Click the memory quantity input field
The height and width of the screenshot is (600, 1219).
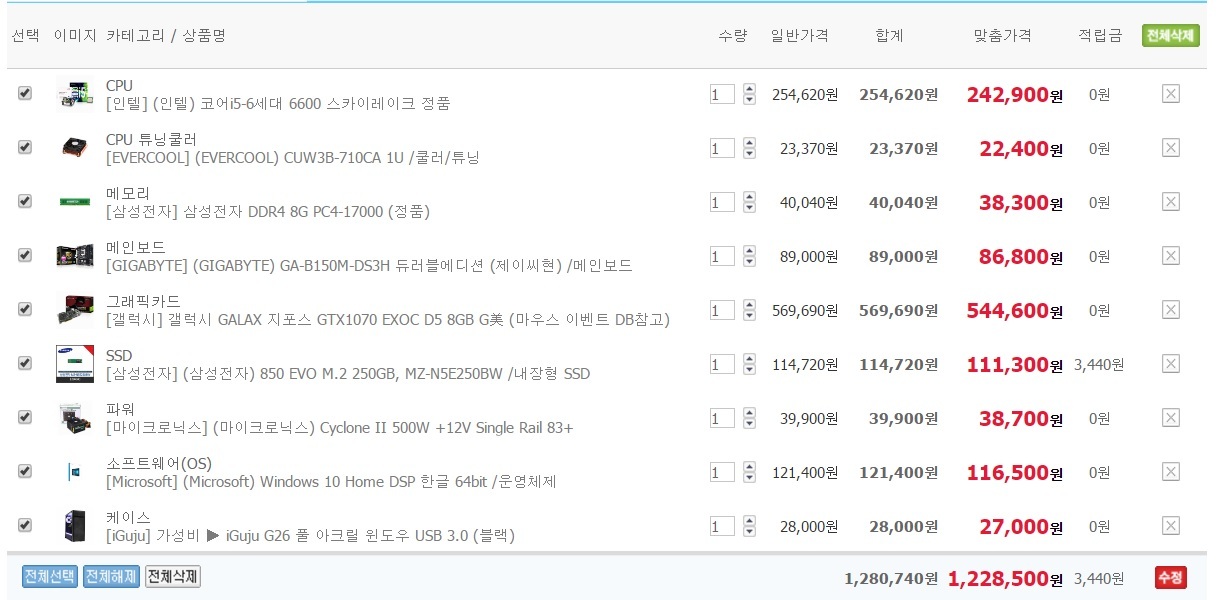[721, 203]
